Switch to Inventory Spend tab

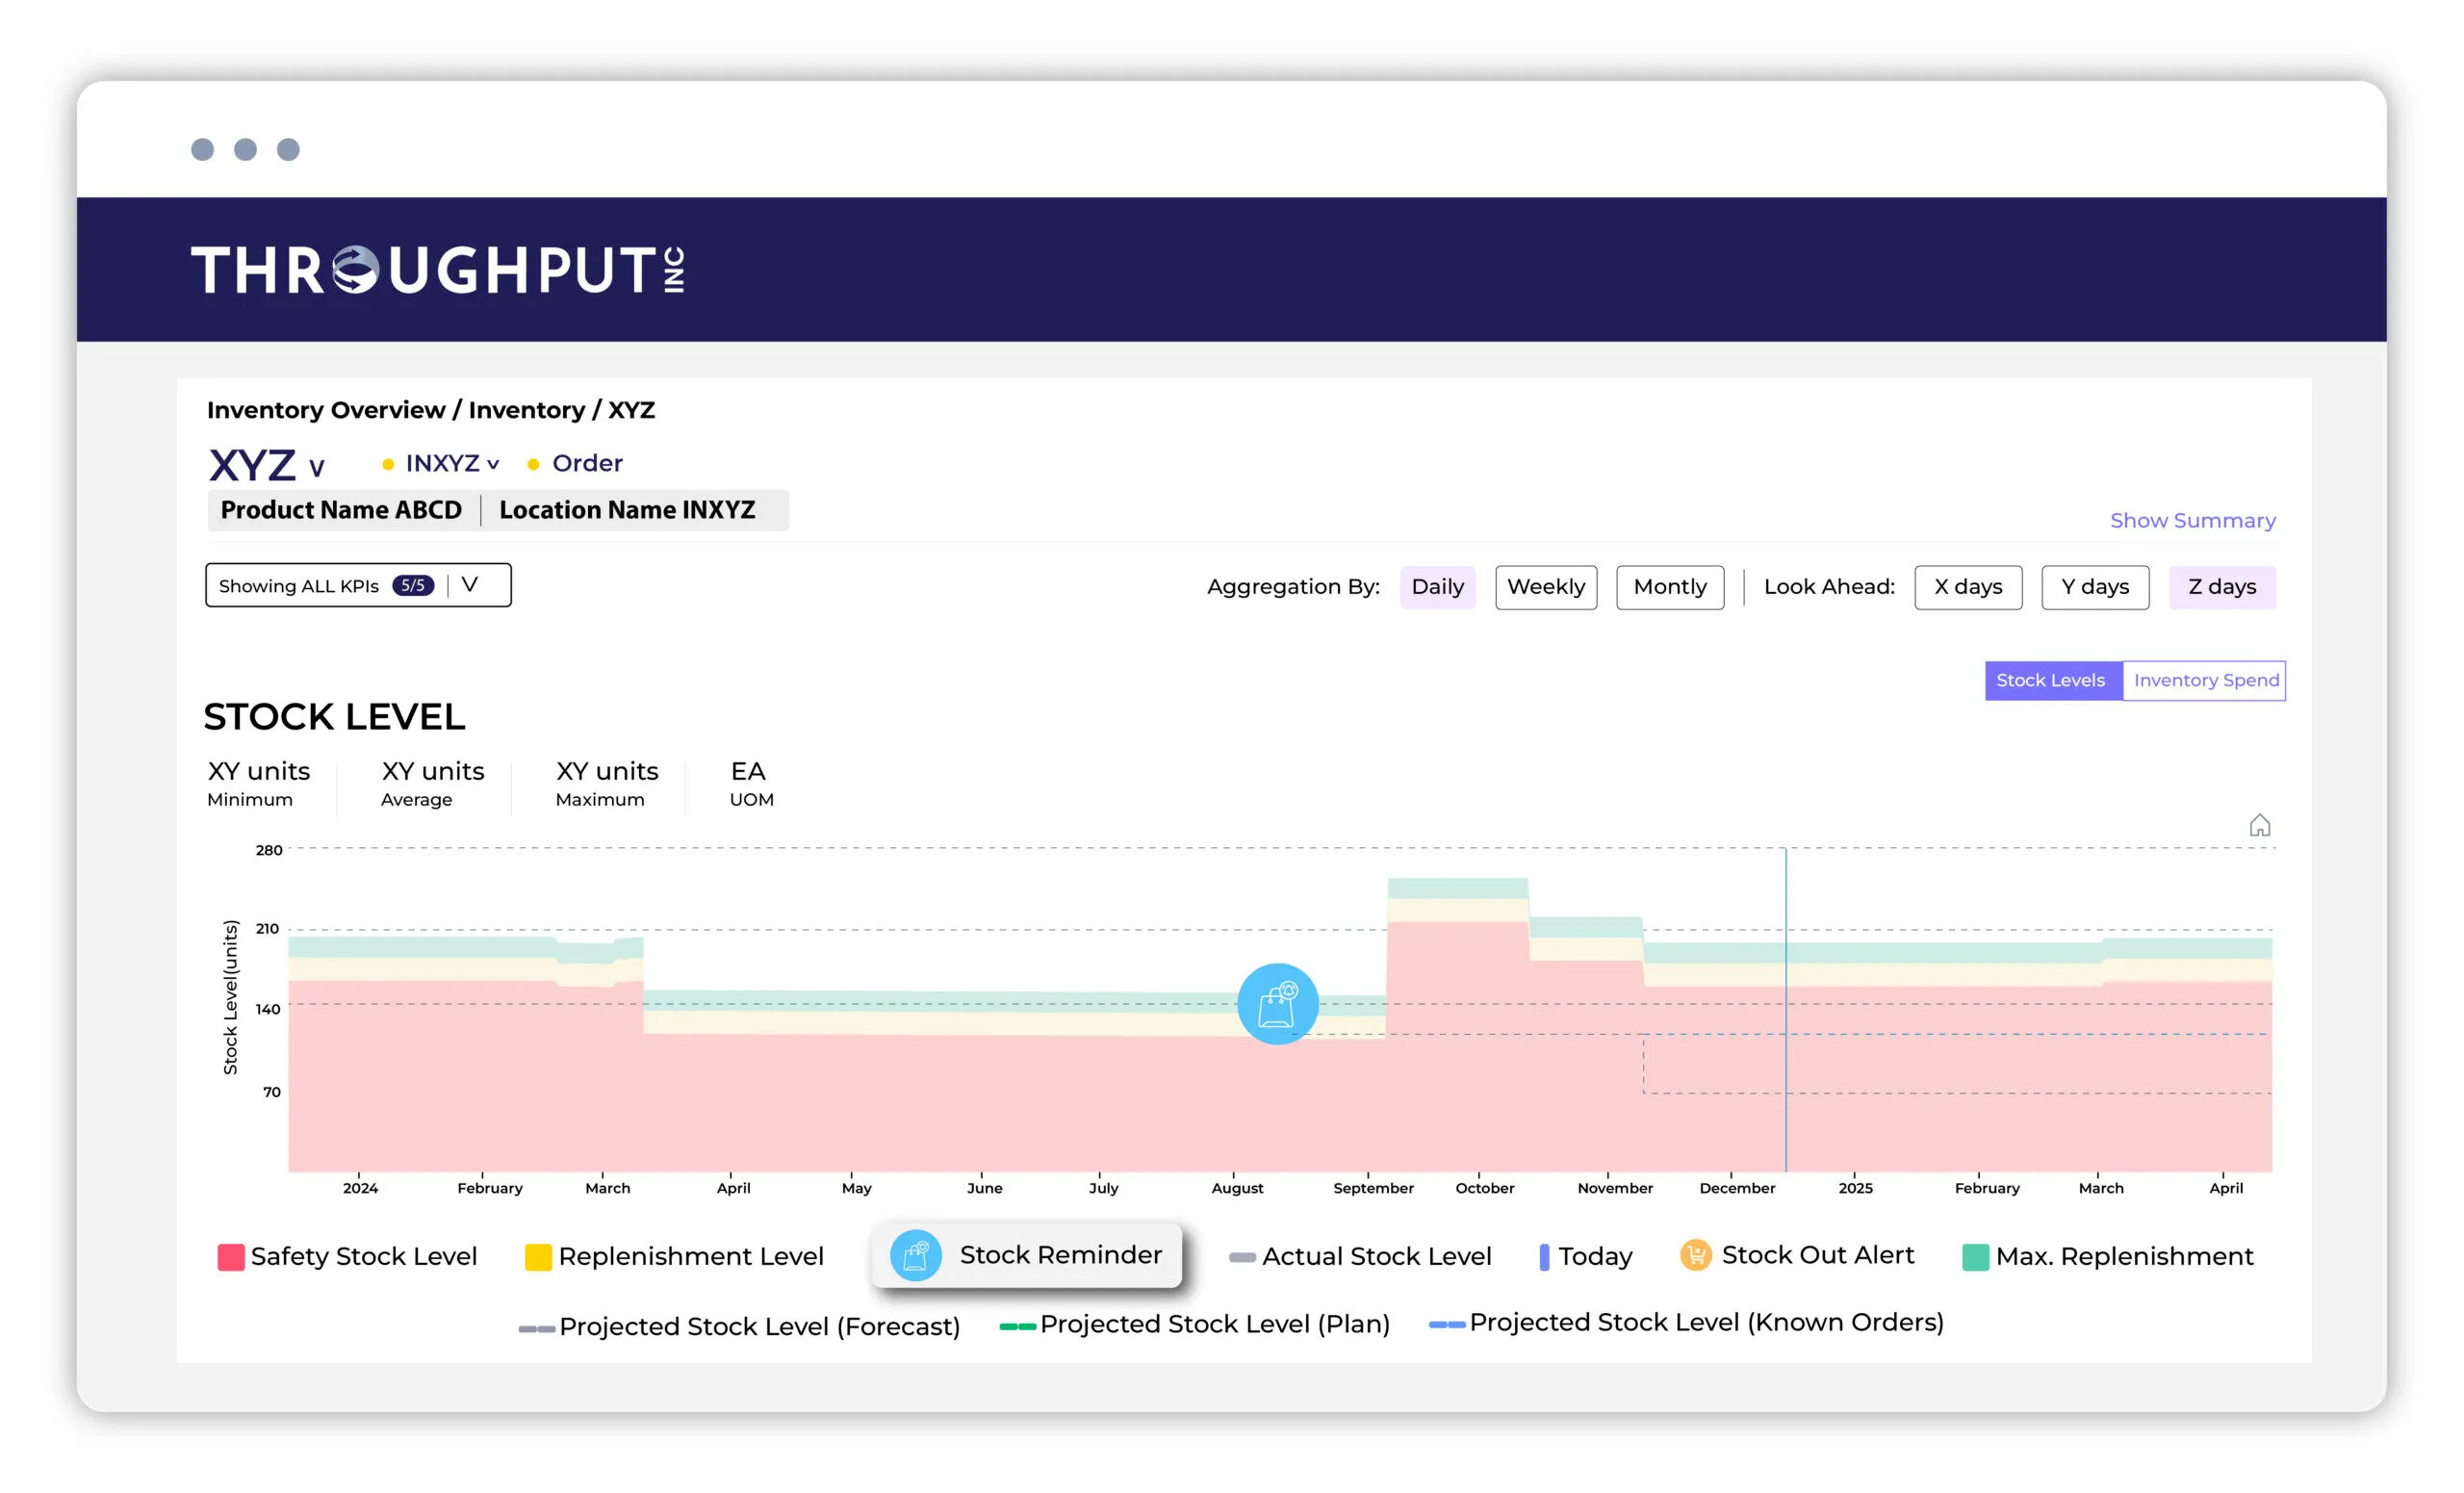pyautogui.click(x=2204, y=680)
